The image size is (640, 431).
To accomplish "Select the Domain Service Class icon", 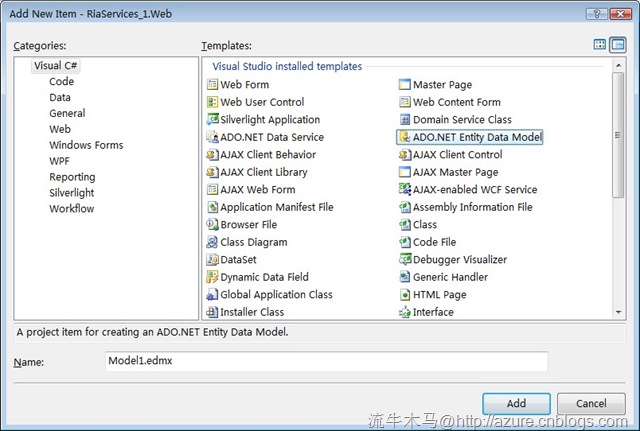I will (405, 120).
